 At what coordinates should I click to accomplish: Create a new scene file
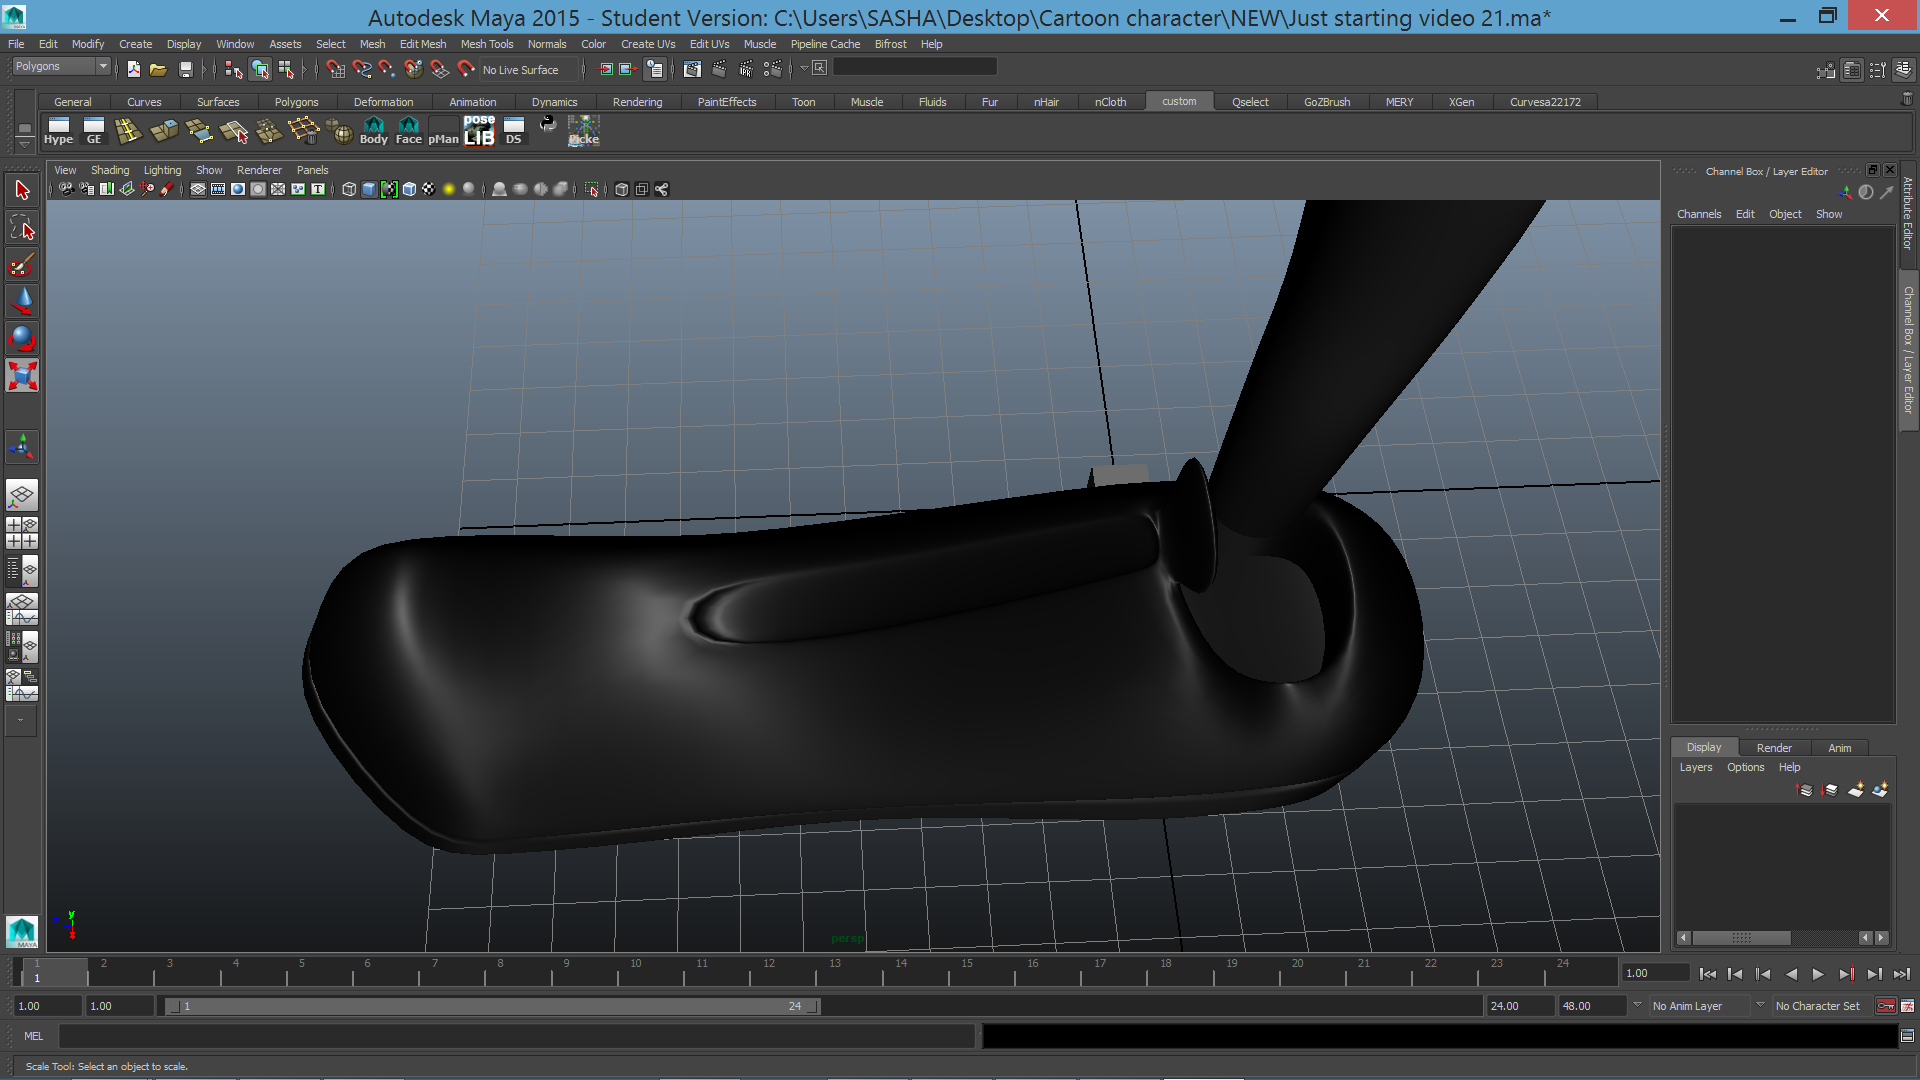point(134,69)
